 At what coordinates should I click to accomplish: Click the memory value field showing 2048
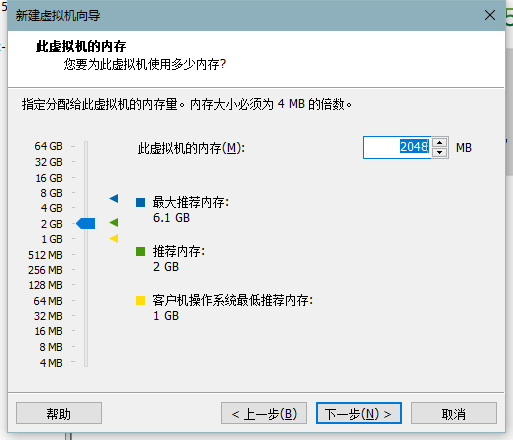tap(397, 147)
